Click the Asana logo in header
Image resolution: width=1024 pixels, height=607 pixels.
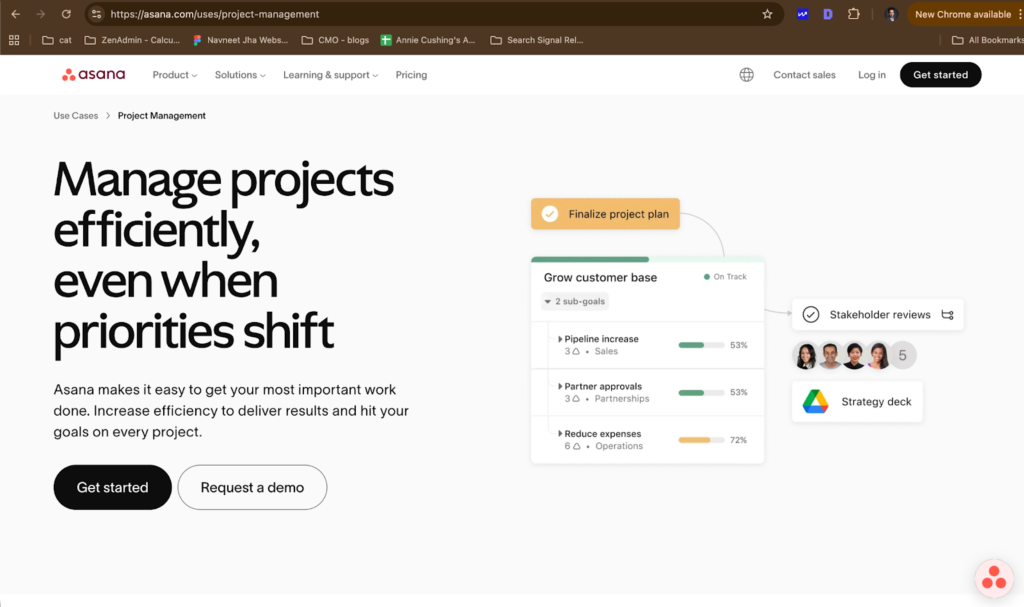[93, 75]
